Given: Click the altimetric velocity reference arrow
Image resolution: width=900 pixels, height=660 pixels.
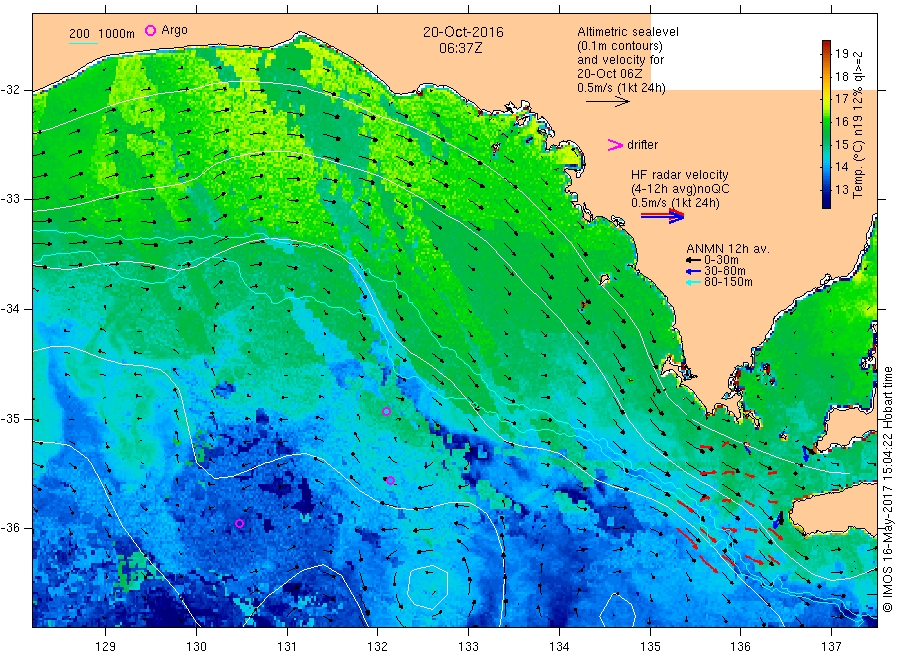Looking at the screenshot, I should [607, 102].
